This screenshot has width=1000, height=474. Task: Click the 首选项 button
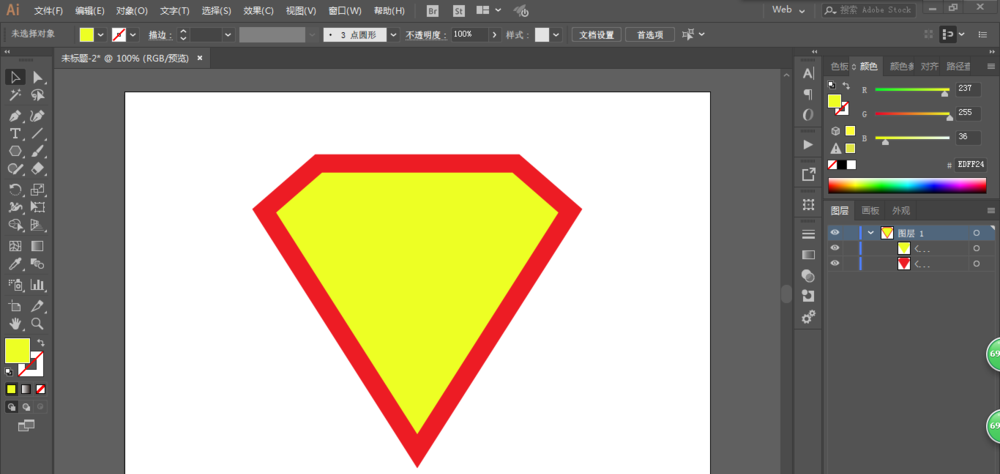[650, 35]
